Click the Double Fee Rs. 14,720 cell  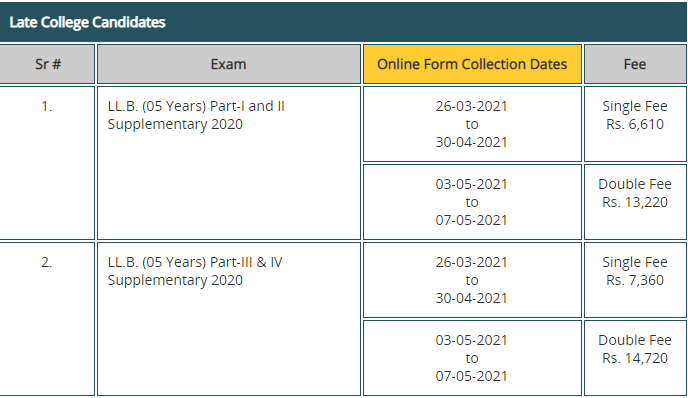click(x=635, y=358)
